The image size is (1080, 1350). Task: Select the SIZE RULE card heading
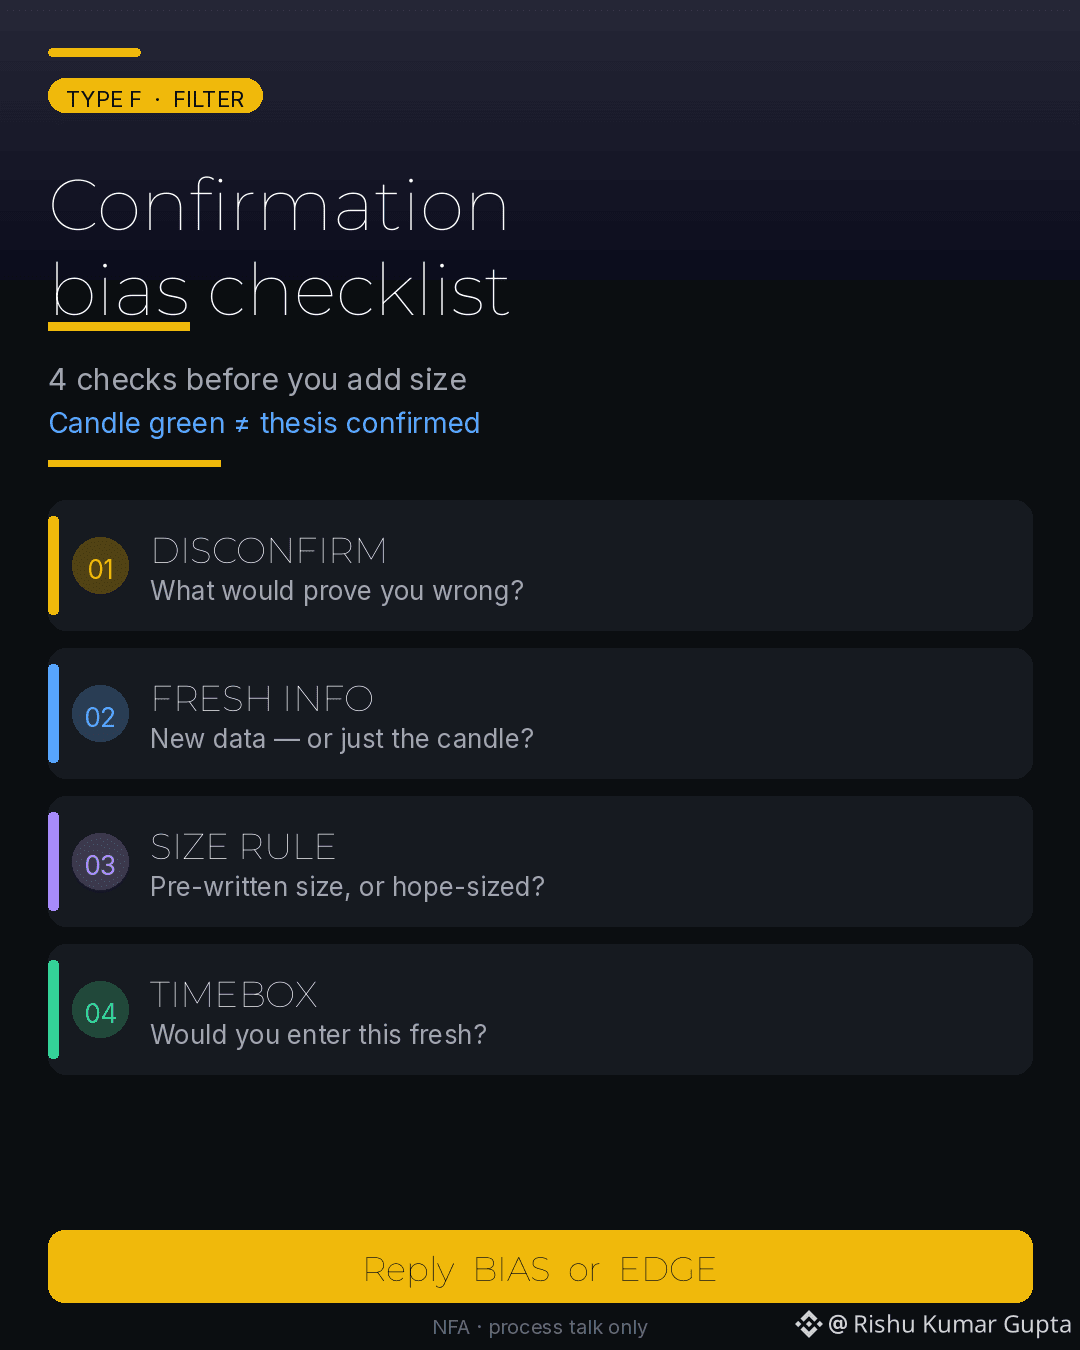(x=243, y=847)
